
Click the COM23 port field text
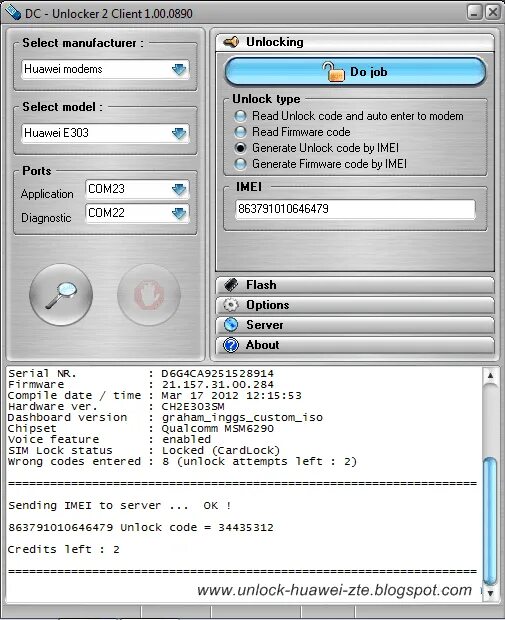pos(106,189)
